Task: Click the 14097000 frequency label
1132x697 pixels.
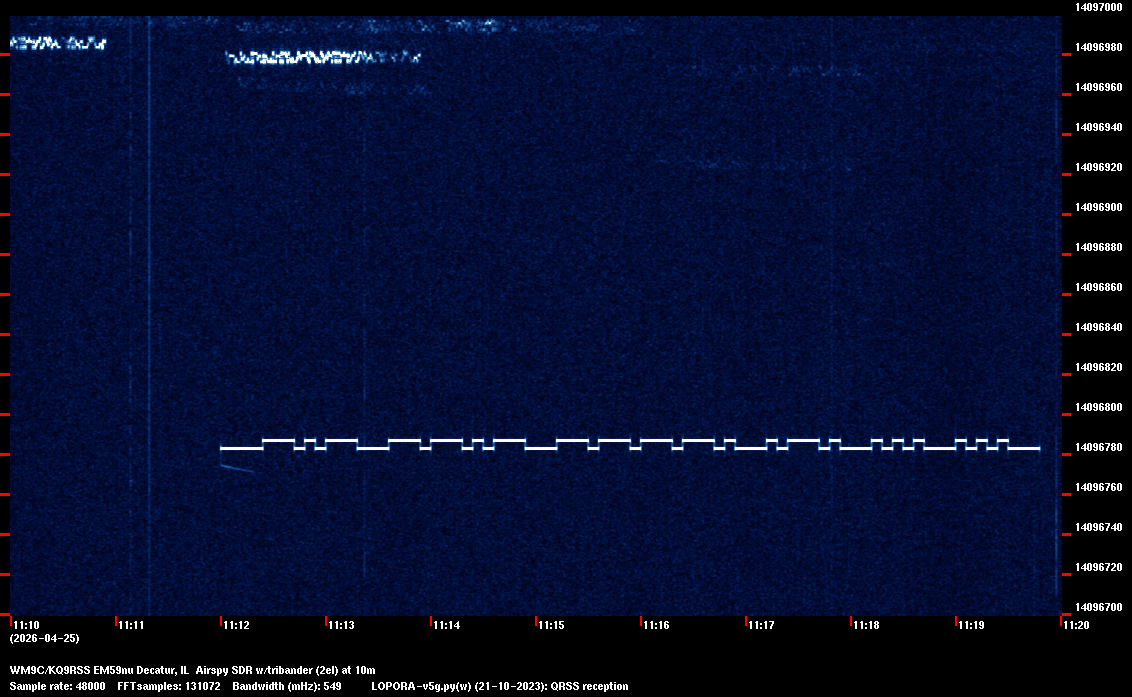Action: (1097, 7)
